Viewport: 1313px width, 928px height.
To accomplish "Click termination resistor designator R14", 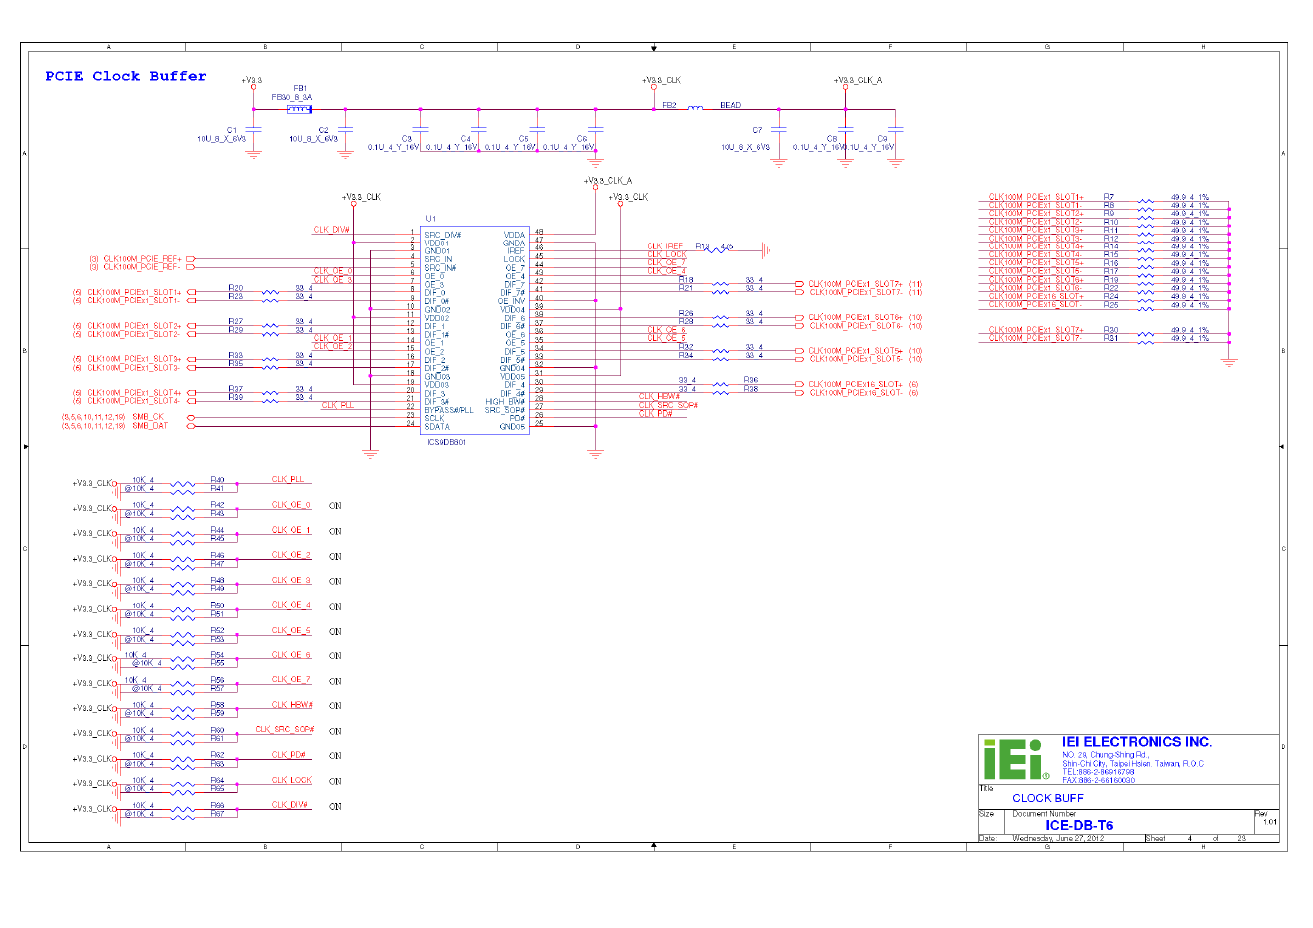I will 1111,247.
